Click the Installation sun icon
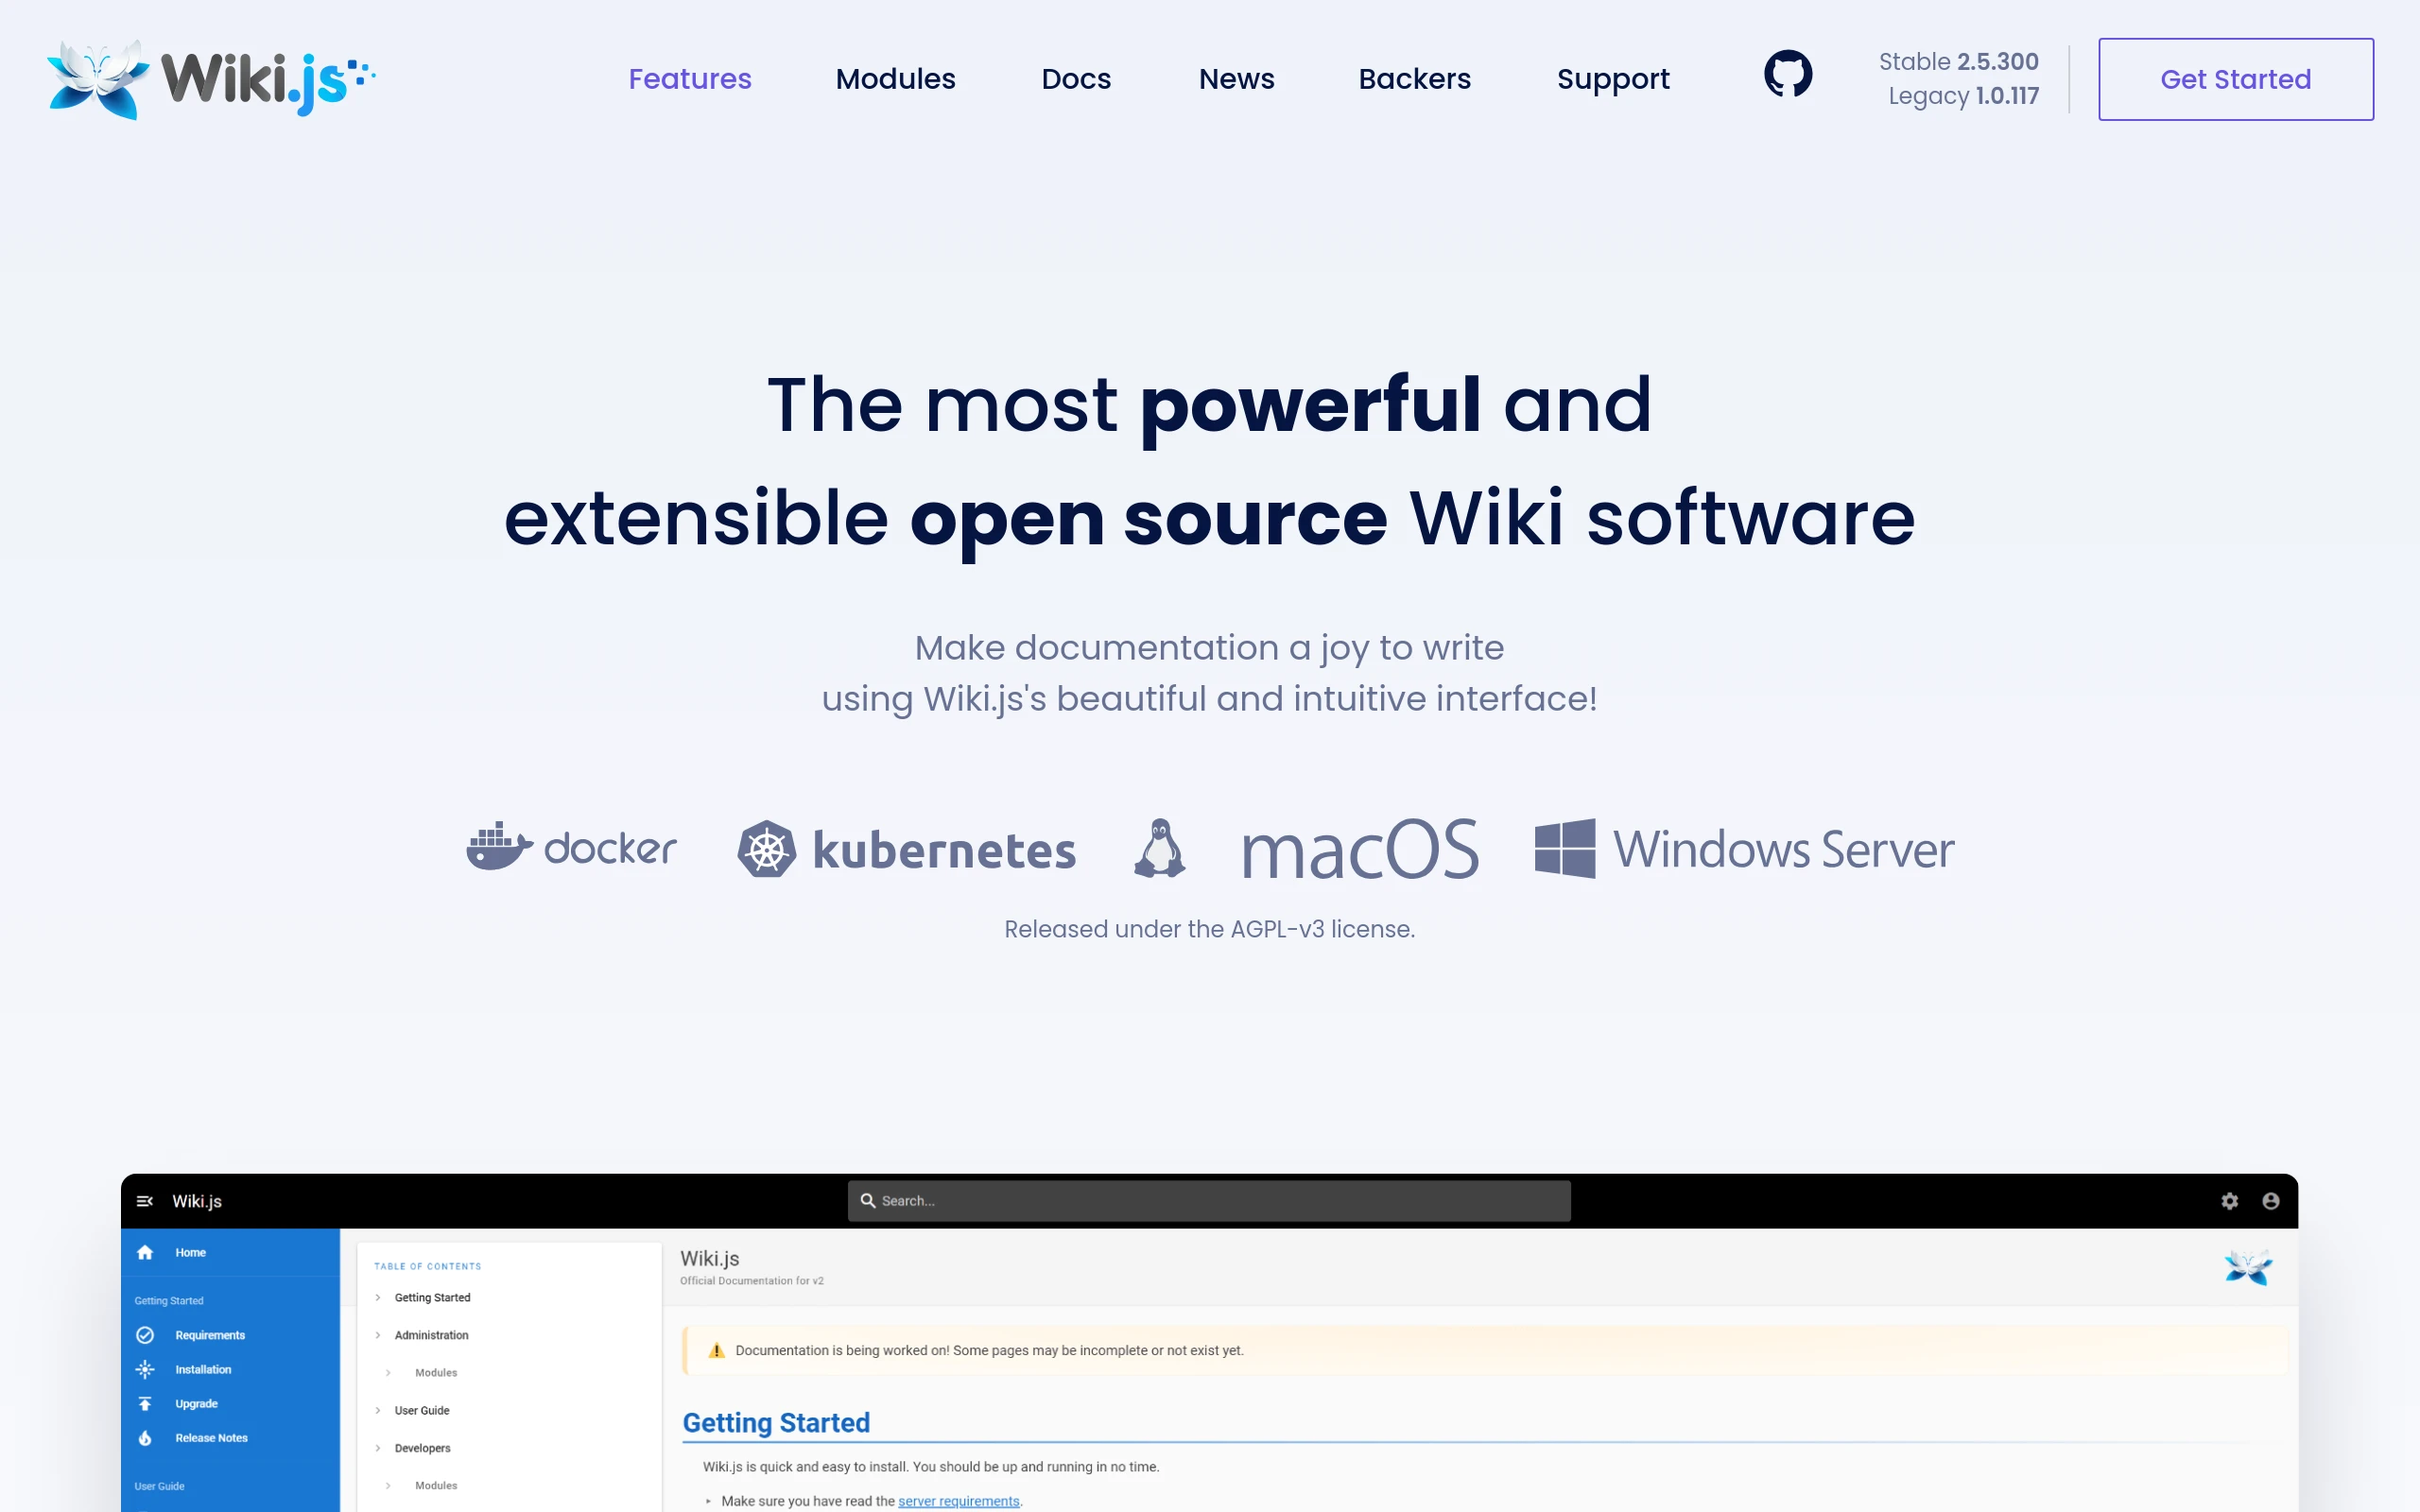This screenshot has width=2420, height=1512. tap(146, 1369)
